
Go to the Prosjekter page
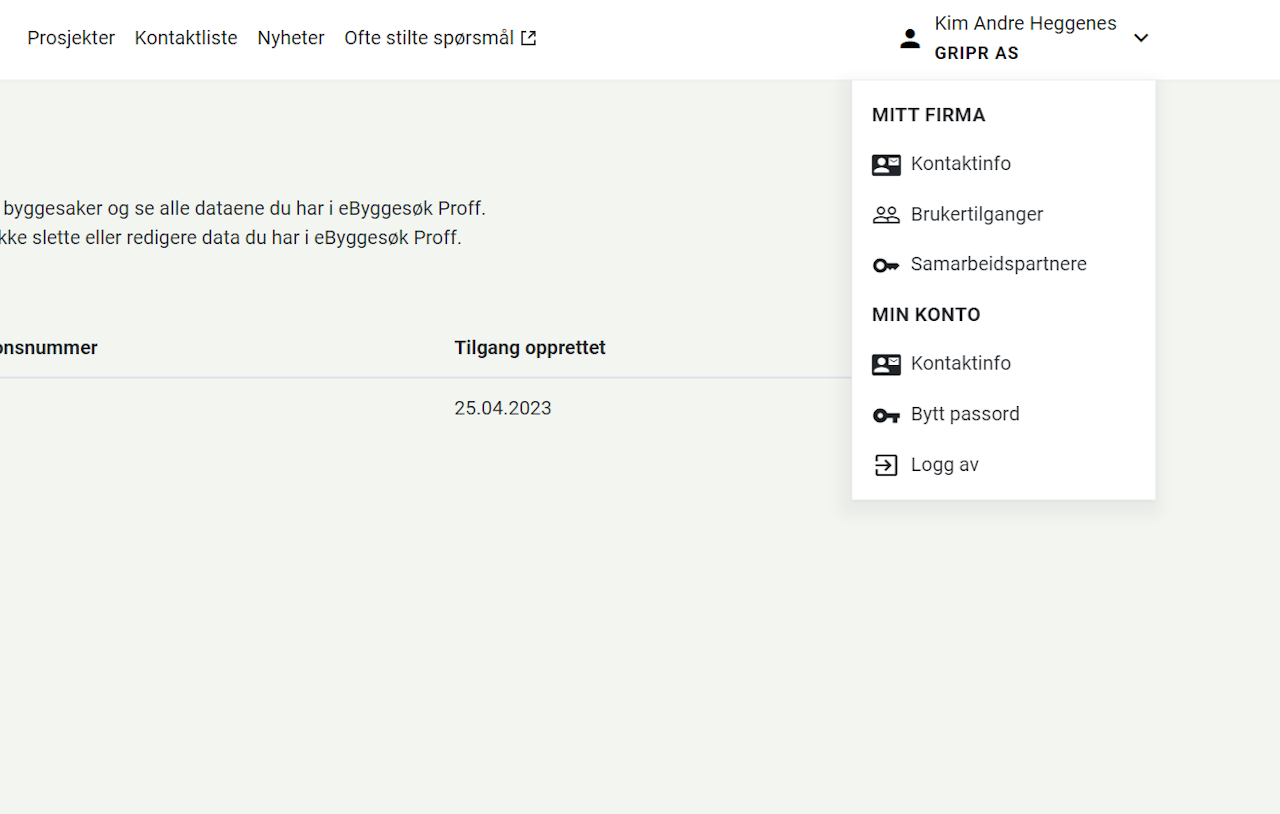71,38
